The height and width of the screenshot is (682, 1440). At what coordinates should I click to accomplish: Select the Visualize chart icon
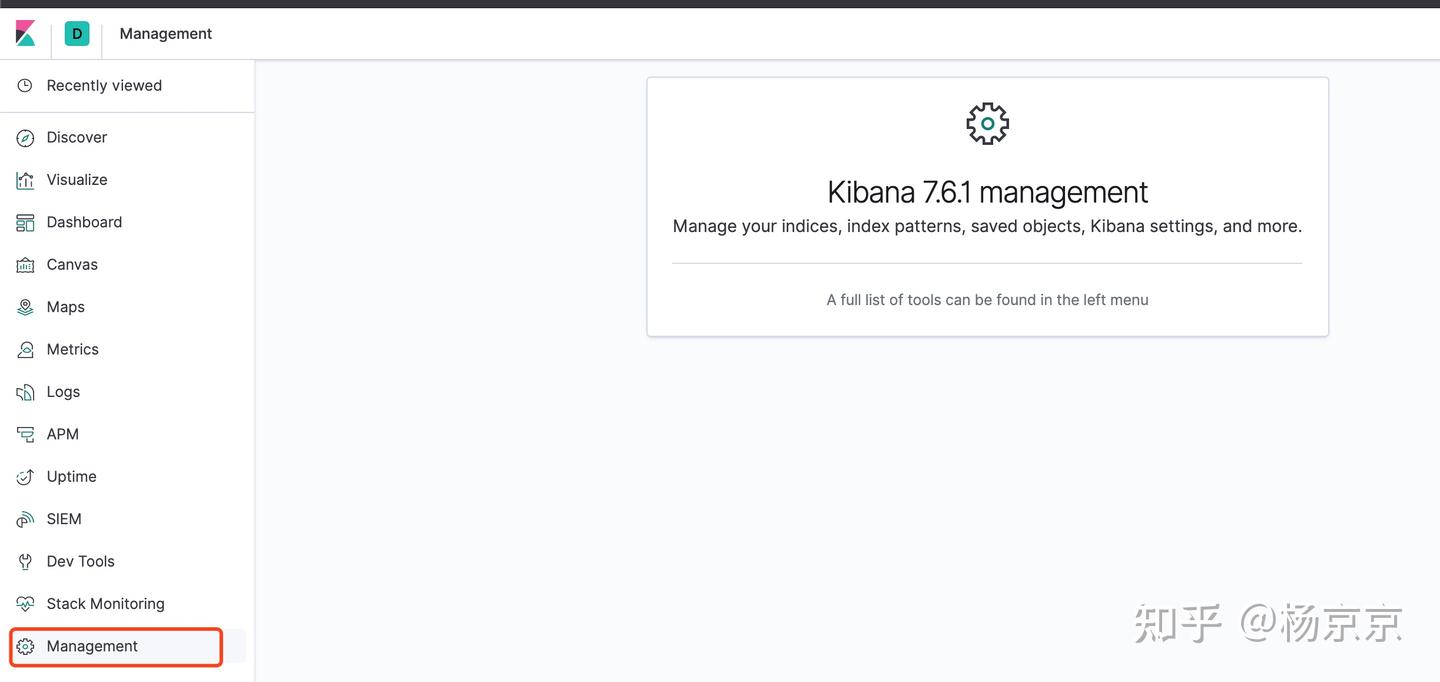pos(25,179)
